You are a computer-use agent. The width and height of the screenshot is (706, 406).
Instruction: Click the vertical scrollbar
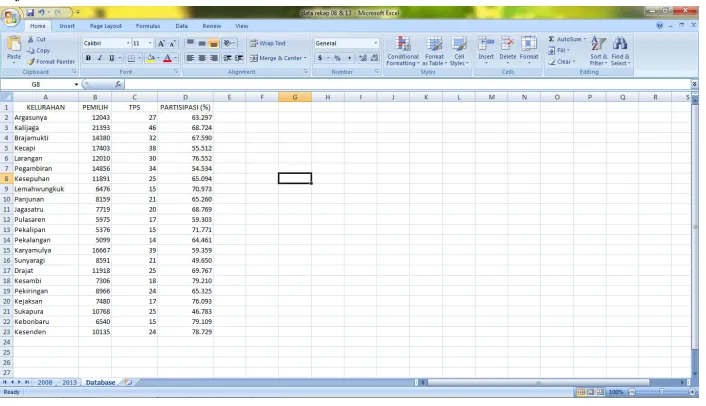(x=695, y=225)
